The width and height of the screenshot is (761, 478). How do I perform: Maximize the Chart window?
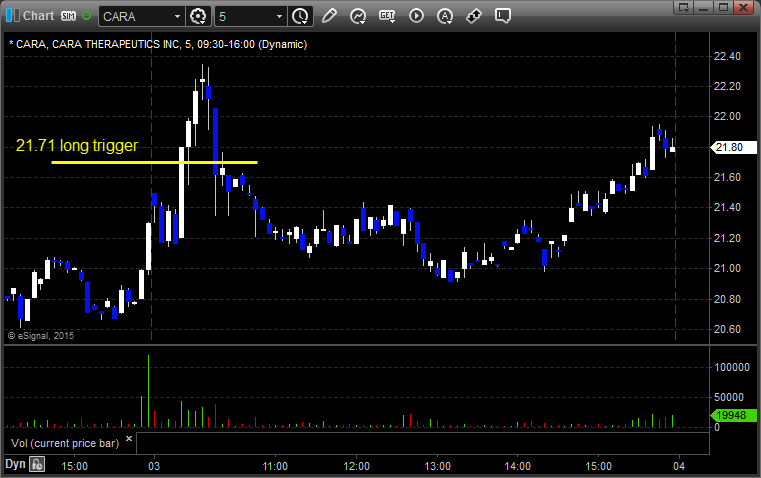pyautogui.click(x=723, y=7)
